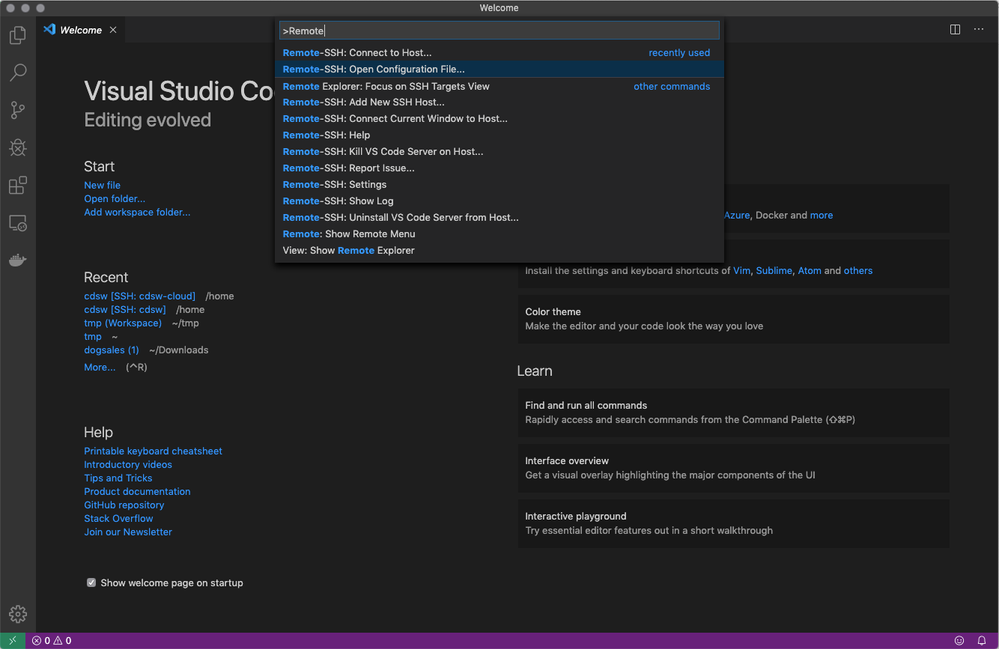Screen dimensions: 999x649
Task: Toggle Show welcome page on startup
Action: 91,582
